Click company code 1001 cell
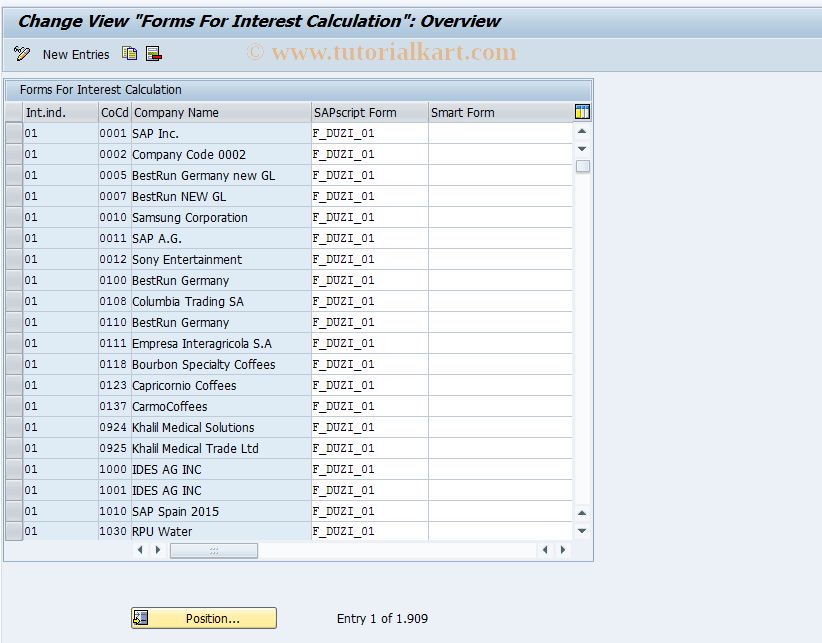Image resolution: width=822 pixels, height=643 pixels. coord(114,490)
